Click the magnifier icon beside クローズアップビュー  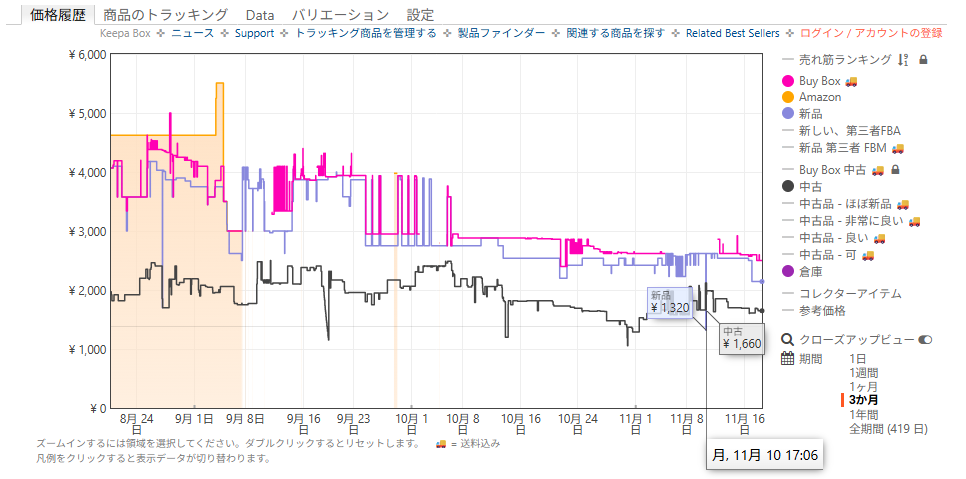(787, 339)
